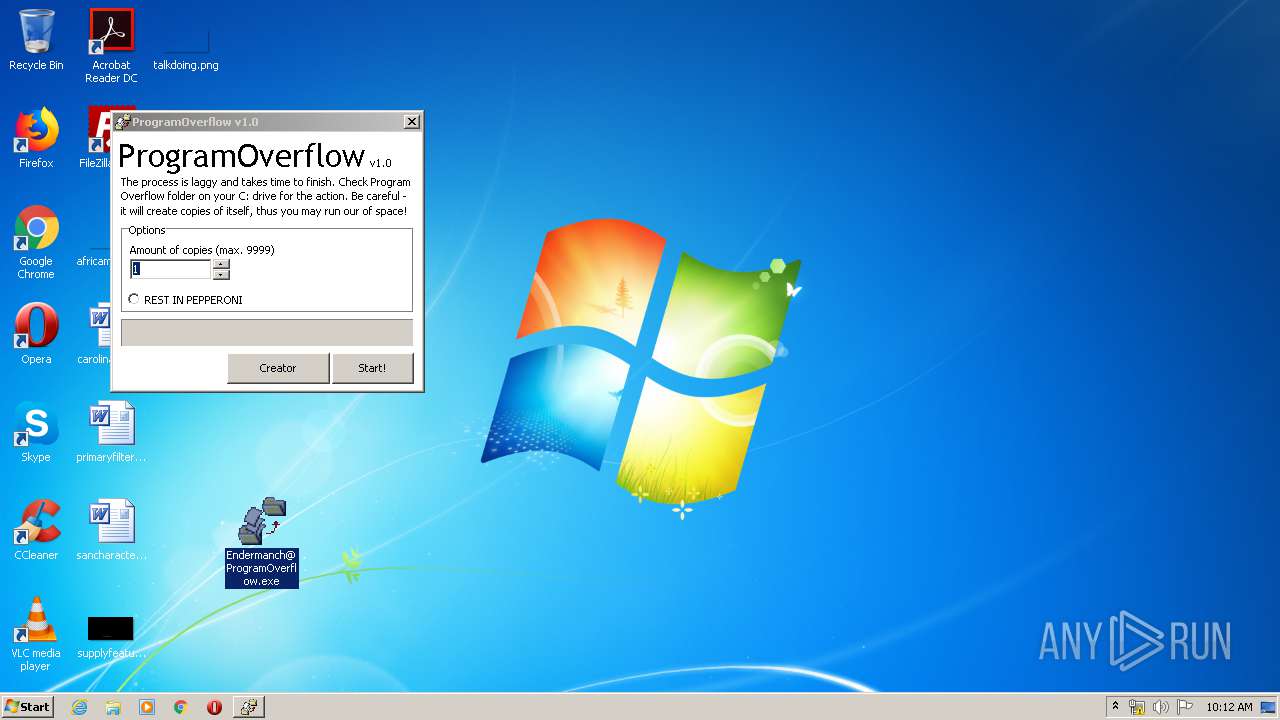Launch Chrome from the taskbar
Image resolution: width=1280 pixels, height=720 pixels.
[181, 707]
